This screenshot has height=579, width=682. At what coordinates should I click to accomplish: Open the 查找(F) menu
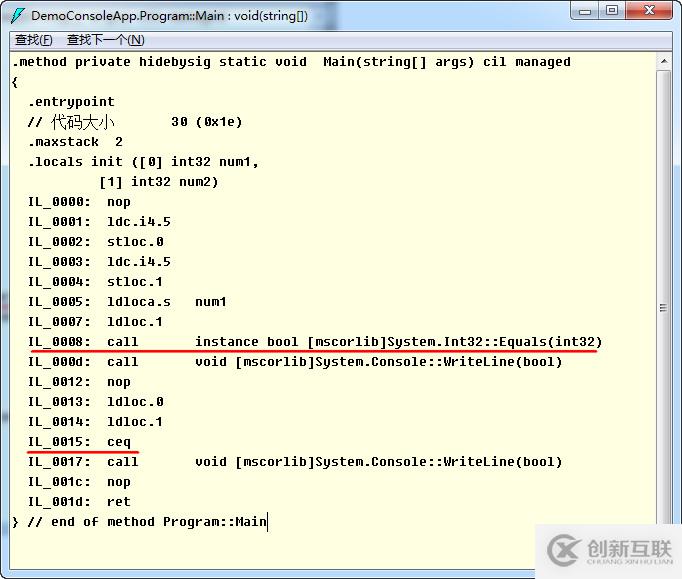click(33, 40)
